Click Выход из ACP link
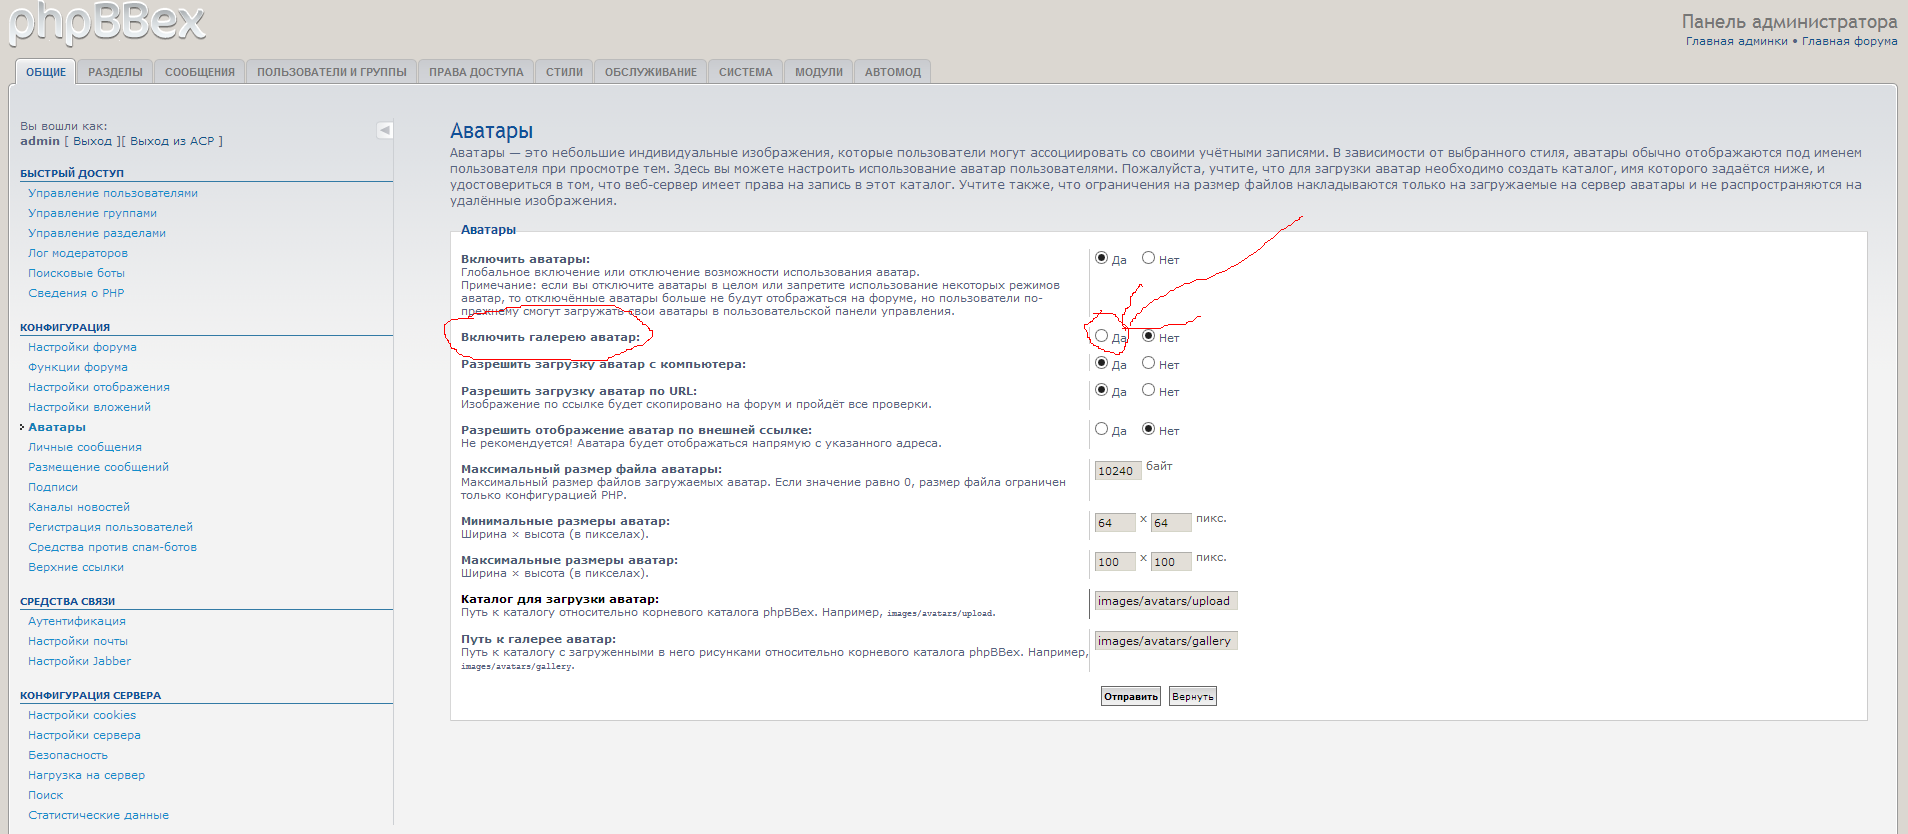 click(172, 141)
